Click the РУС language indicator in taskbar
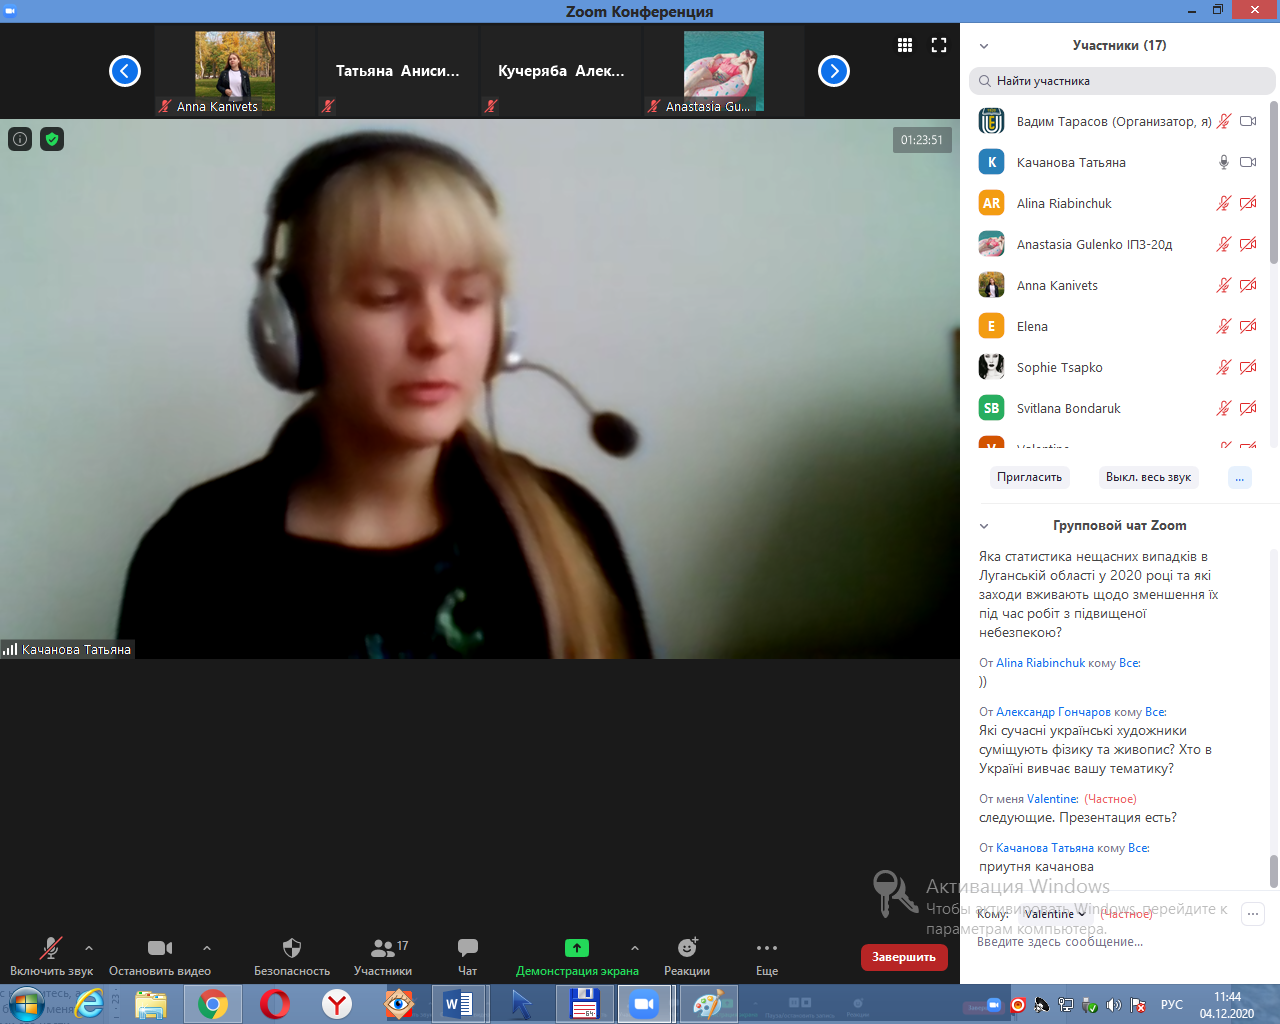Image resolution: width=1280 pixels, height=1024 pixels. point(1172,1005)
